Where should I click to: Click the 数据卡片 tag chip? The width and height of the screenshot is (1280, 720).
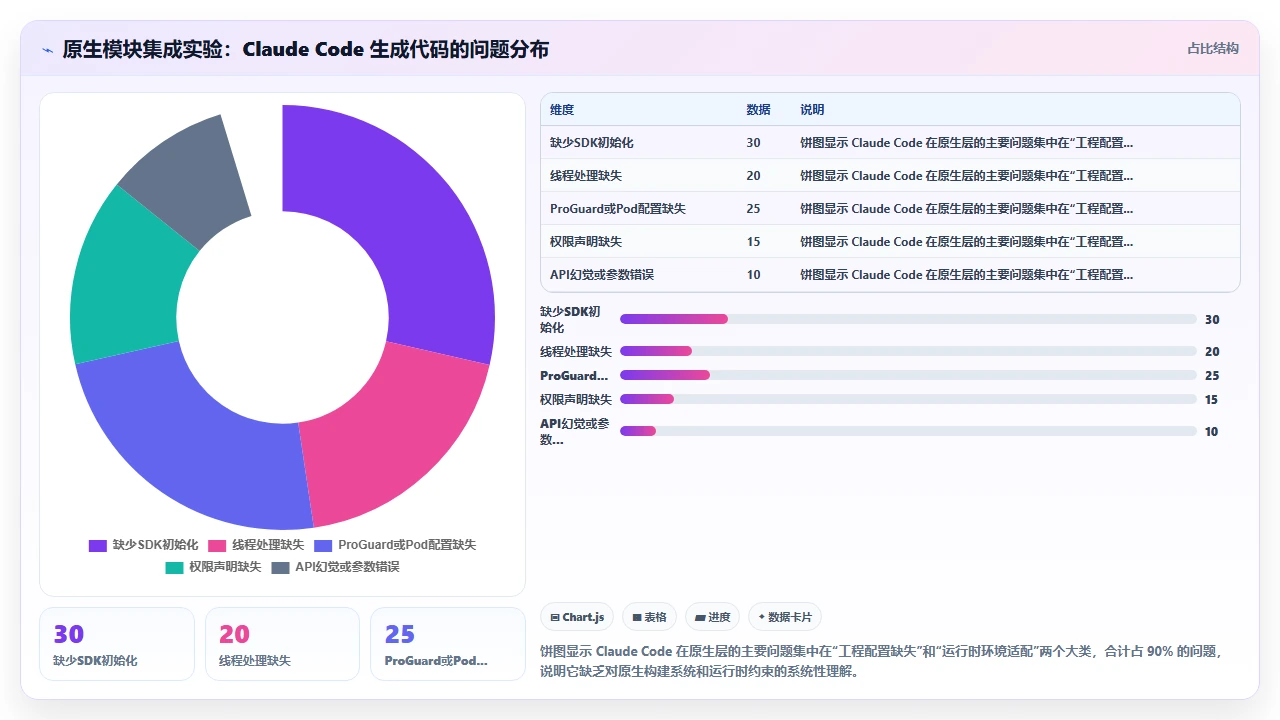coord(785,617)
